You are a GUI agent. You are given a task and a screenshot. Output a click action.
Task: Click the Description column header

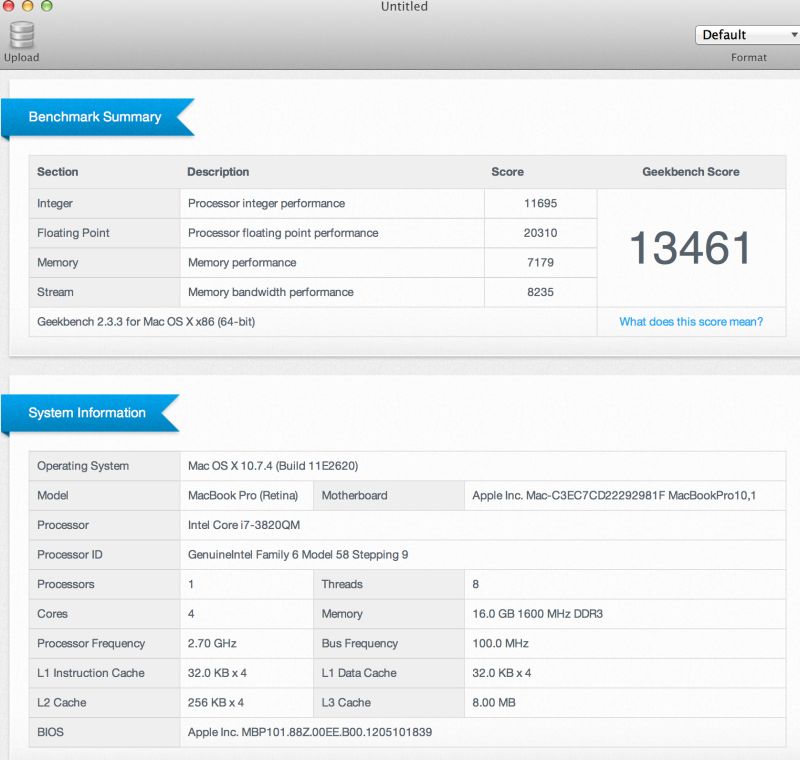[x=218, y=172]
